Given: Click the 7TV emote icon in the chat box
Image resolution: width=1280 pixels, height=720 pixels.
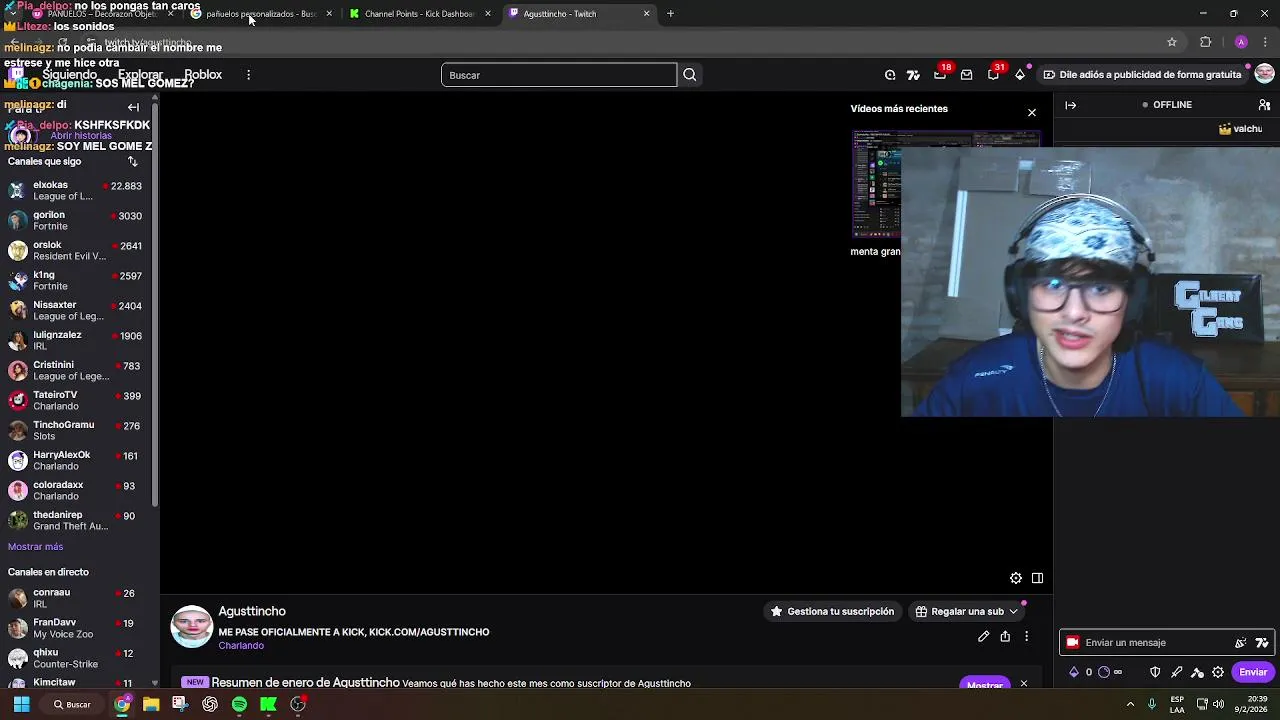Looking at the screenshot, I should coord(1262,643).
